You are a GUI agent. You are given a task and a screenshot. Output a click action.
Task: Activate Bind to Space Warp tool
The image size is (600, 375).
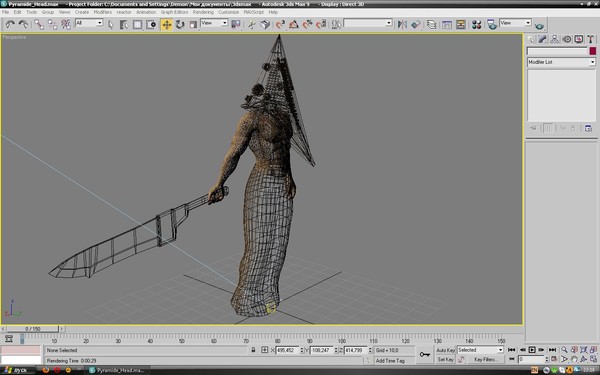pos(66,24)
